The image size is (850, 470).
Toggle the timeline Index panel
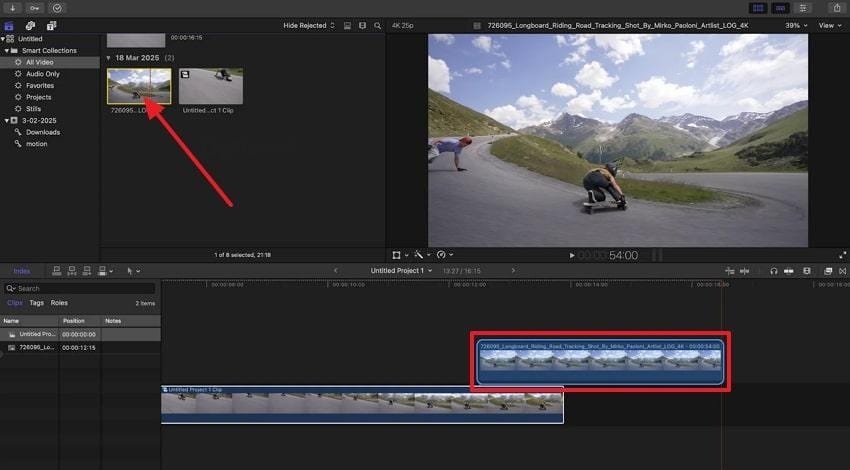coord(22,271)
